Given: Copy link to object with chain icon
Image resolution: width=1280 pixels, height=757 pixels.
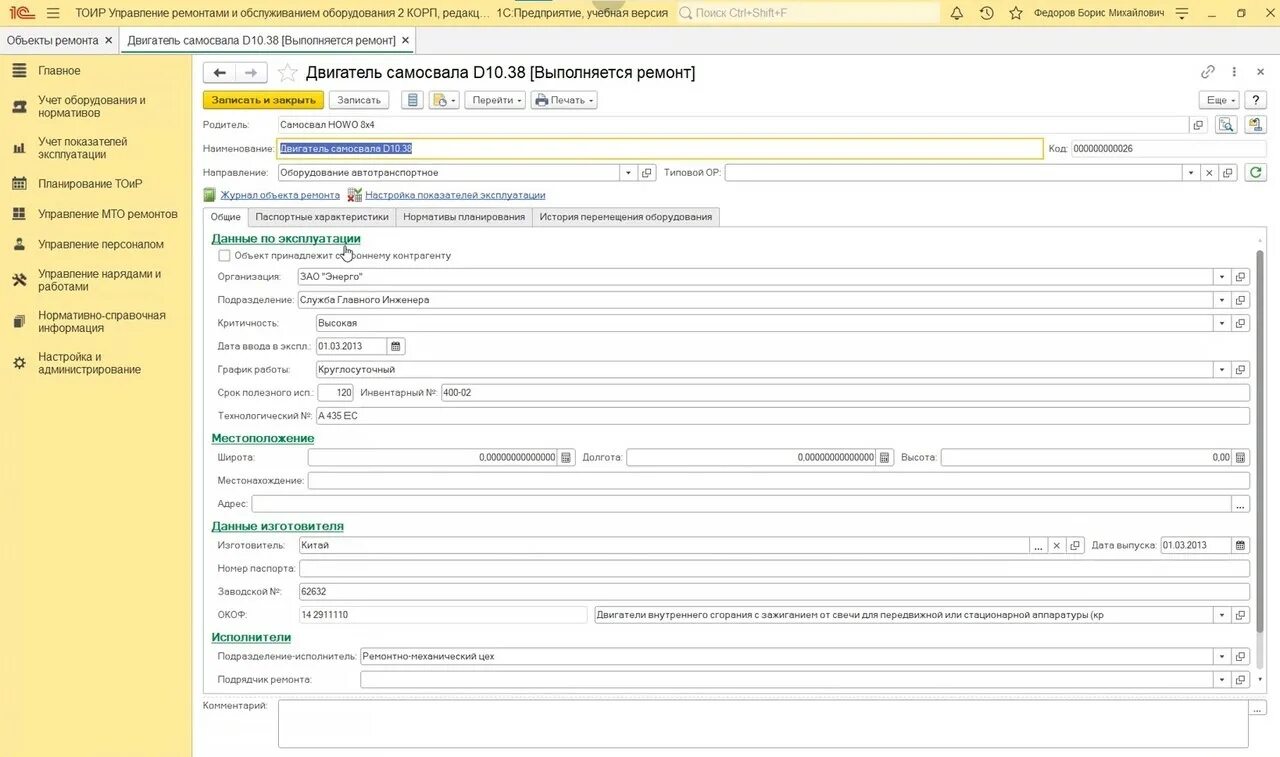Looking at the screenshot, I should 1208,72.
